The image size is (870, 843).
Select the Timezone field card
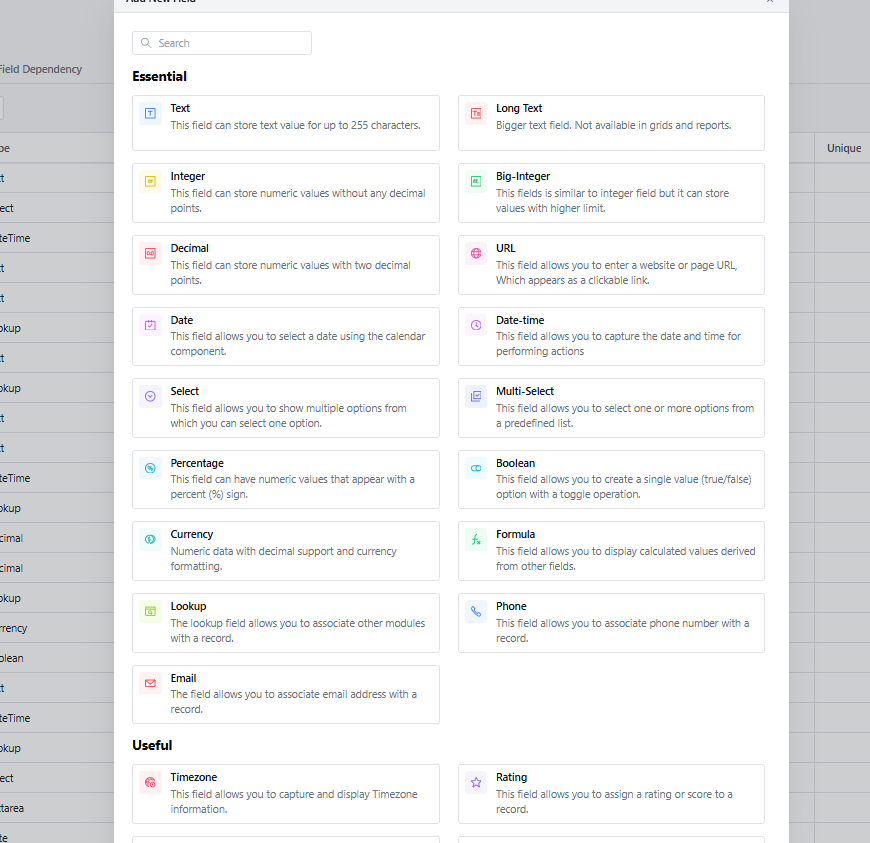pos(285,794)
